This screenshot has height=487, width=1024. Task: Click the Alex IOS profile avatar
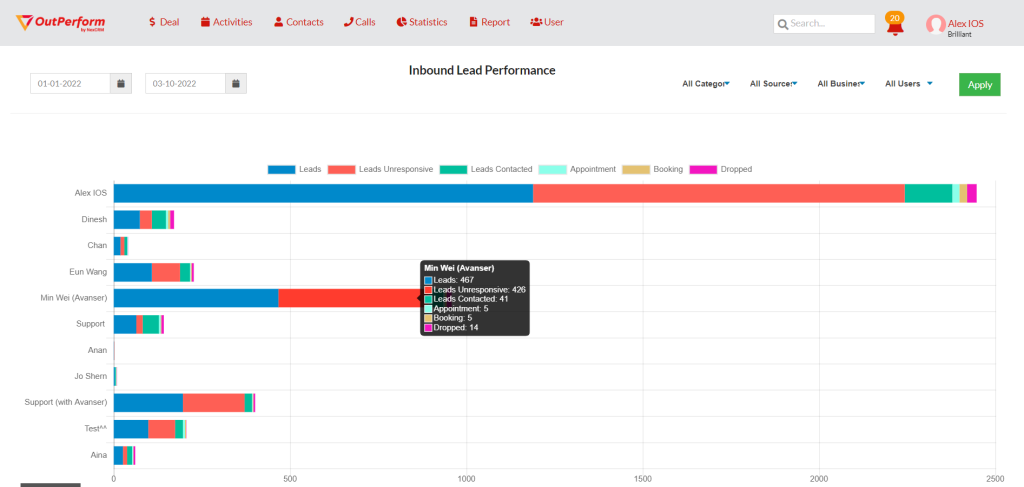tap(935, 25)
